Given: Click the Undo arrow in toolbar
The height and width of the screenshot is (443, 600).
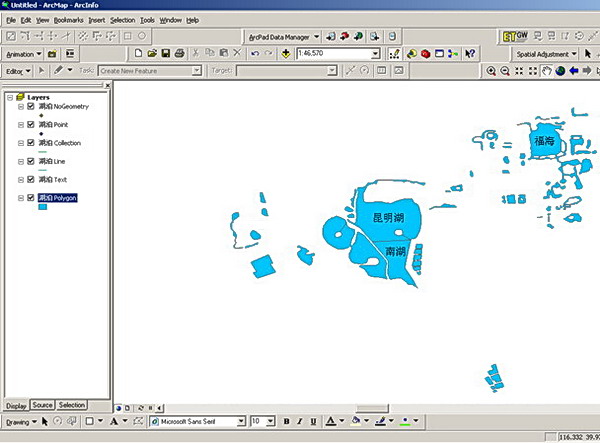Looking at the screenshot, I should [x=256, y=53].
